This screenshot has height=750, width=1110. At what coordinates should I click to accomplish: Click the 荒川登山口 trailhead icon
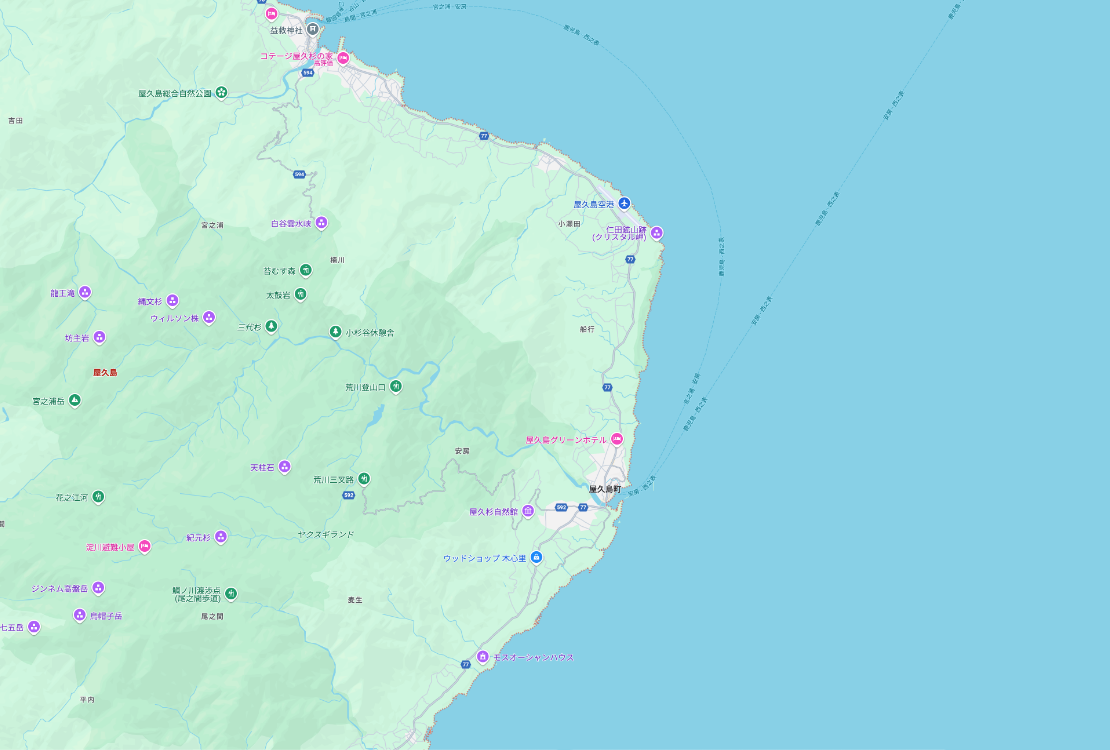(x=396, y=386)
